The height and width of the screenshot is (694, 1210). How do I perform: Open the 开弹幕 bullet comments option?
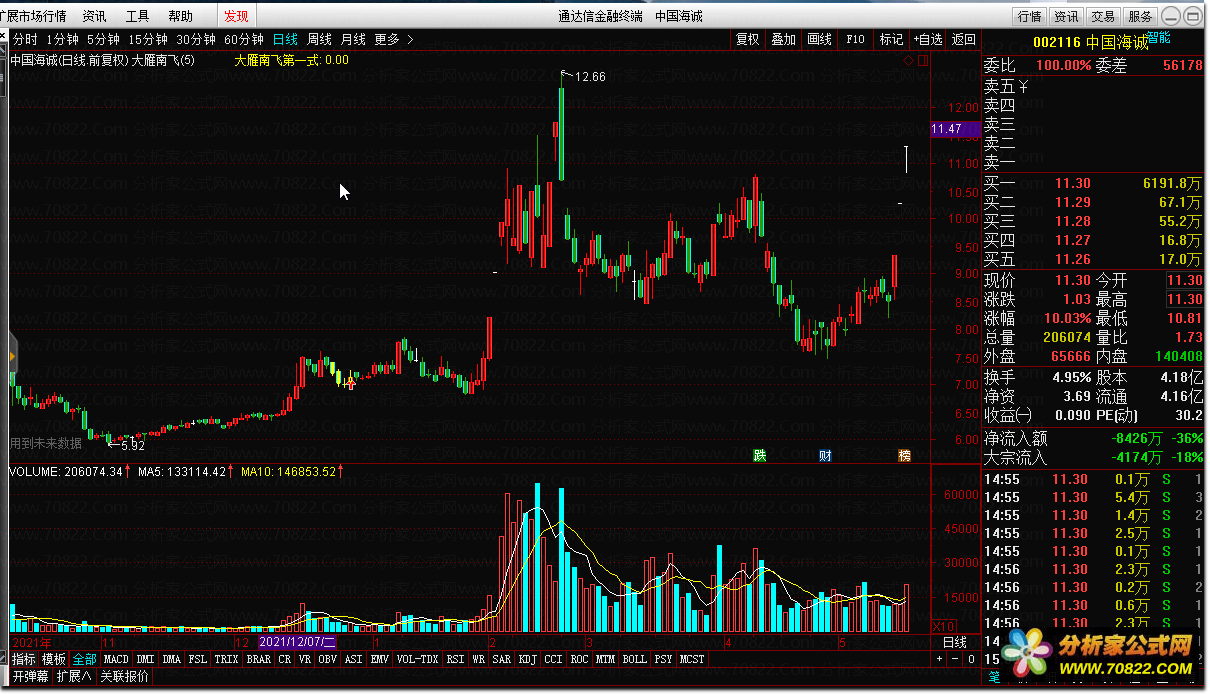pos(30,676)
